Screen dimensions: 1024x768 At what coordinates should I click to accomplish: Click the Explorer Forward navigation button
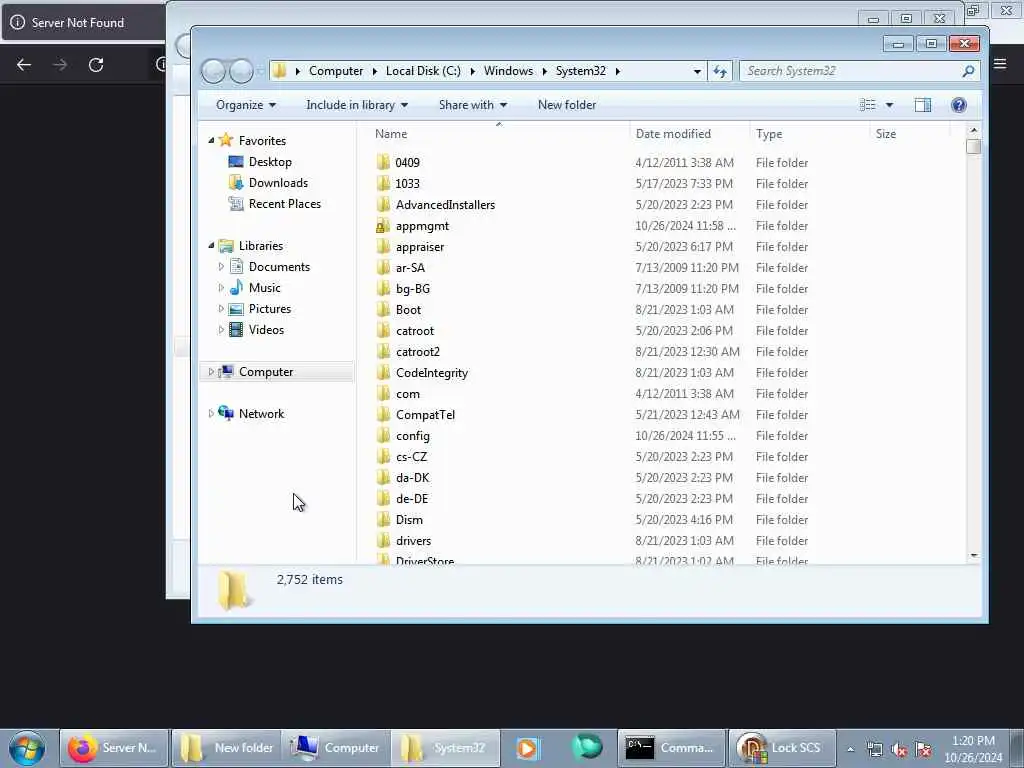coord(241,71)
